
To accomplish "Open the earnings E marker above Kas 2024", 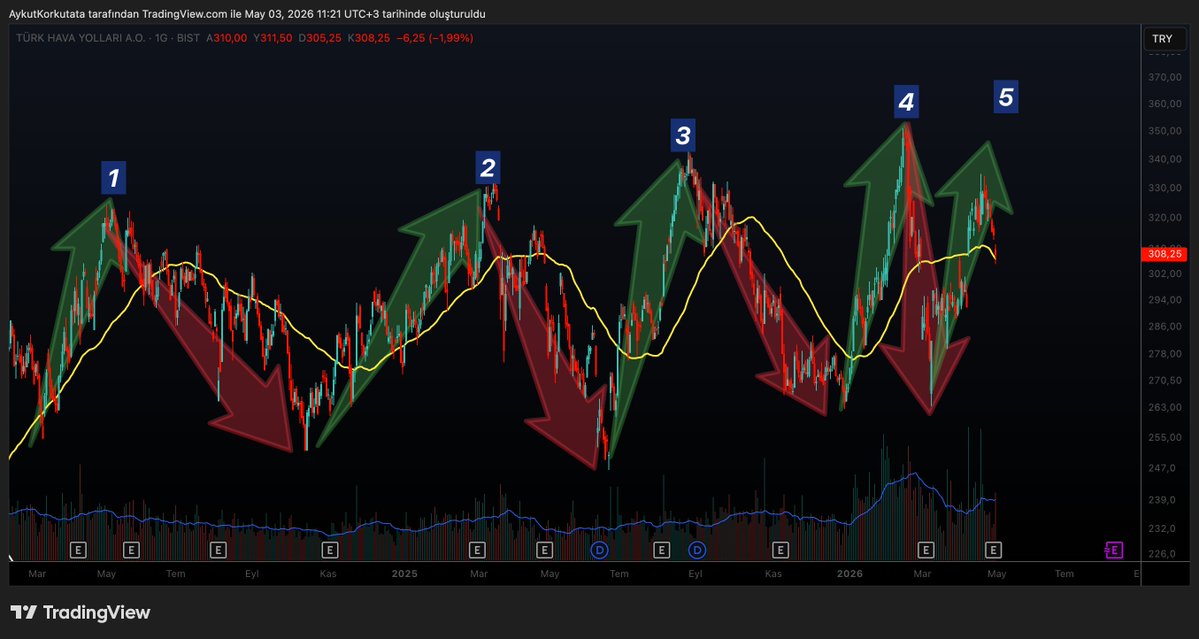I will point(330,550).
